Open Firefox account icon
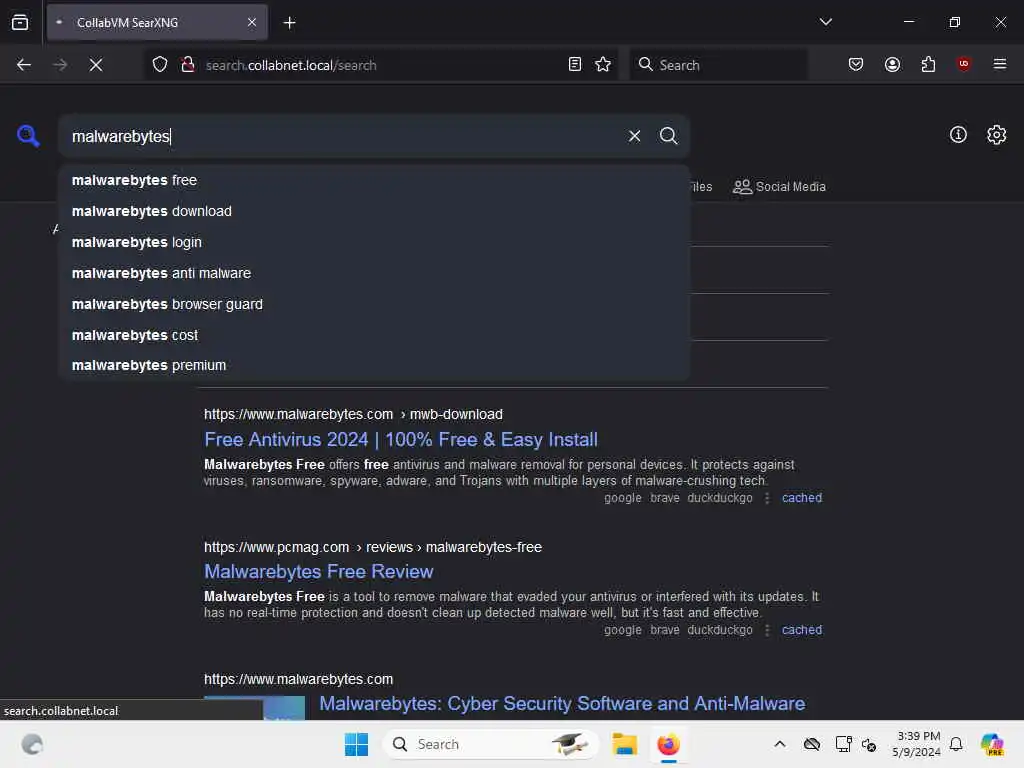 coord(892,64)
